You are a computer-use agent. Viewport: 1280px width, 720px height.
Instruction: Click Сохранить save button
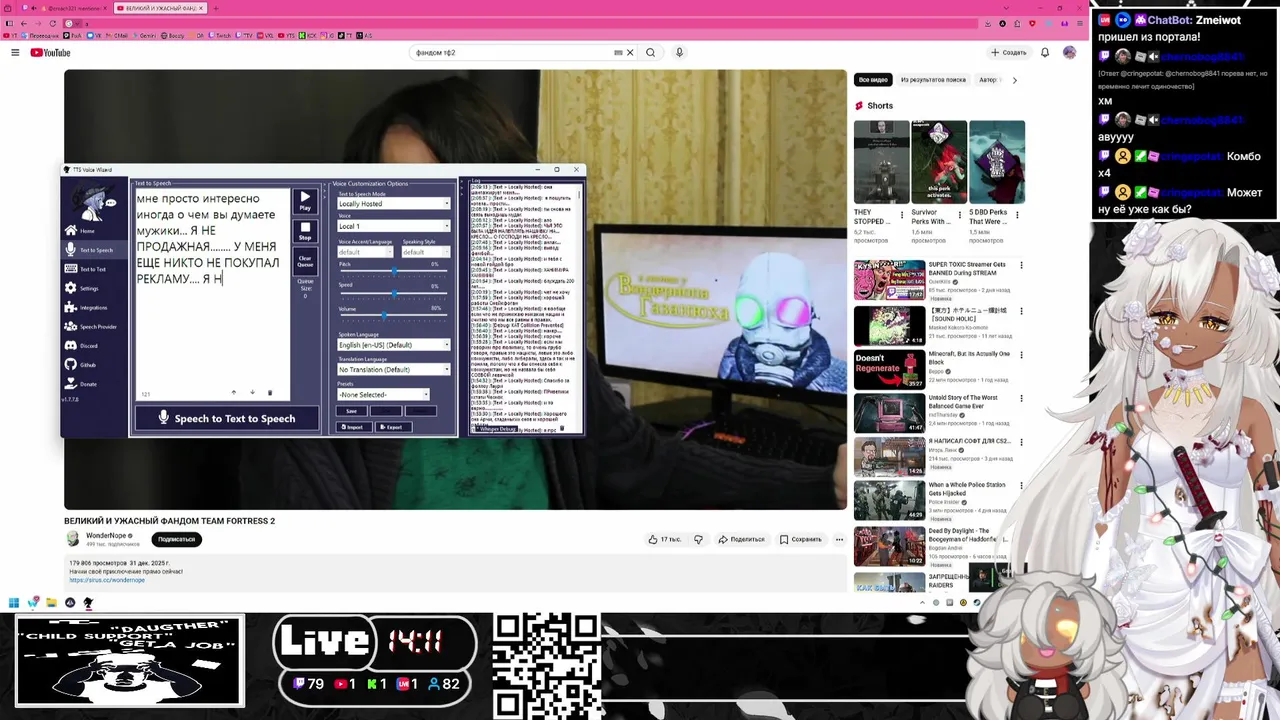click(801, 539)
